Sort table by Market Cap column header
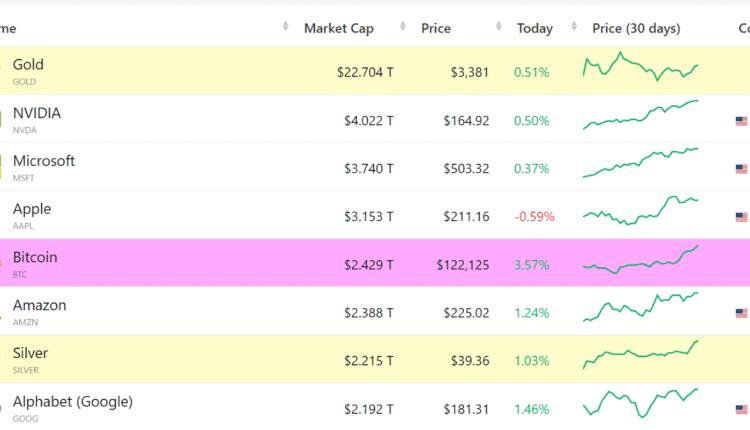Image resolution: width=750 pixels, height=430 pixels. click(338, 28)
